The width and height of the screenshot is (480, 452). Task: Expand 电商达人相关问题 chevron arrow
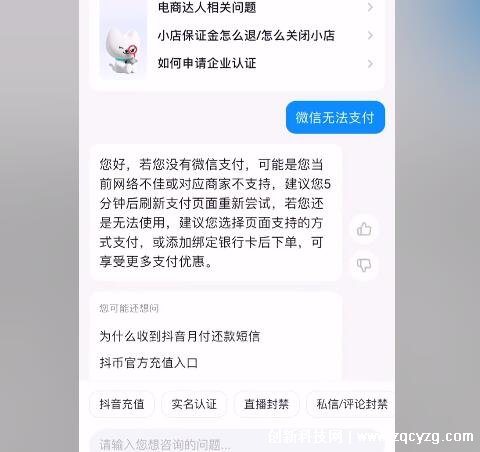[370, 7]
